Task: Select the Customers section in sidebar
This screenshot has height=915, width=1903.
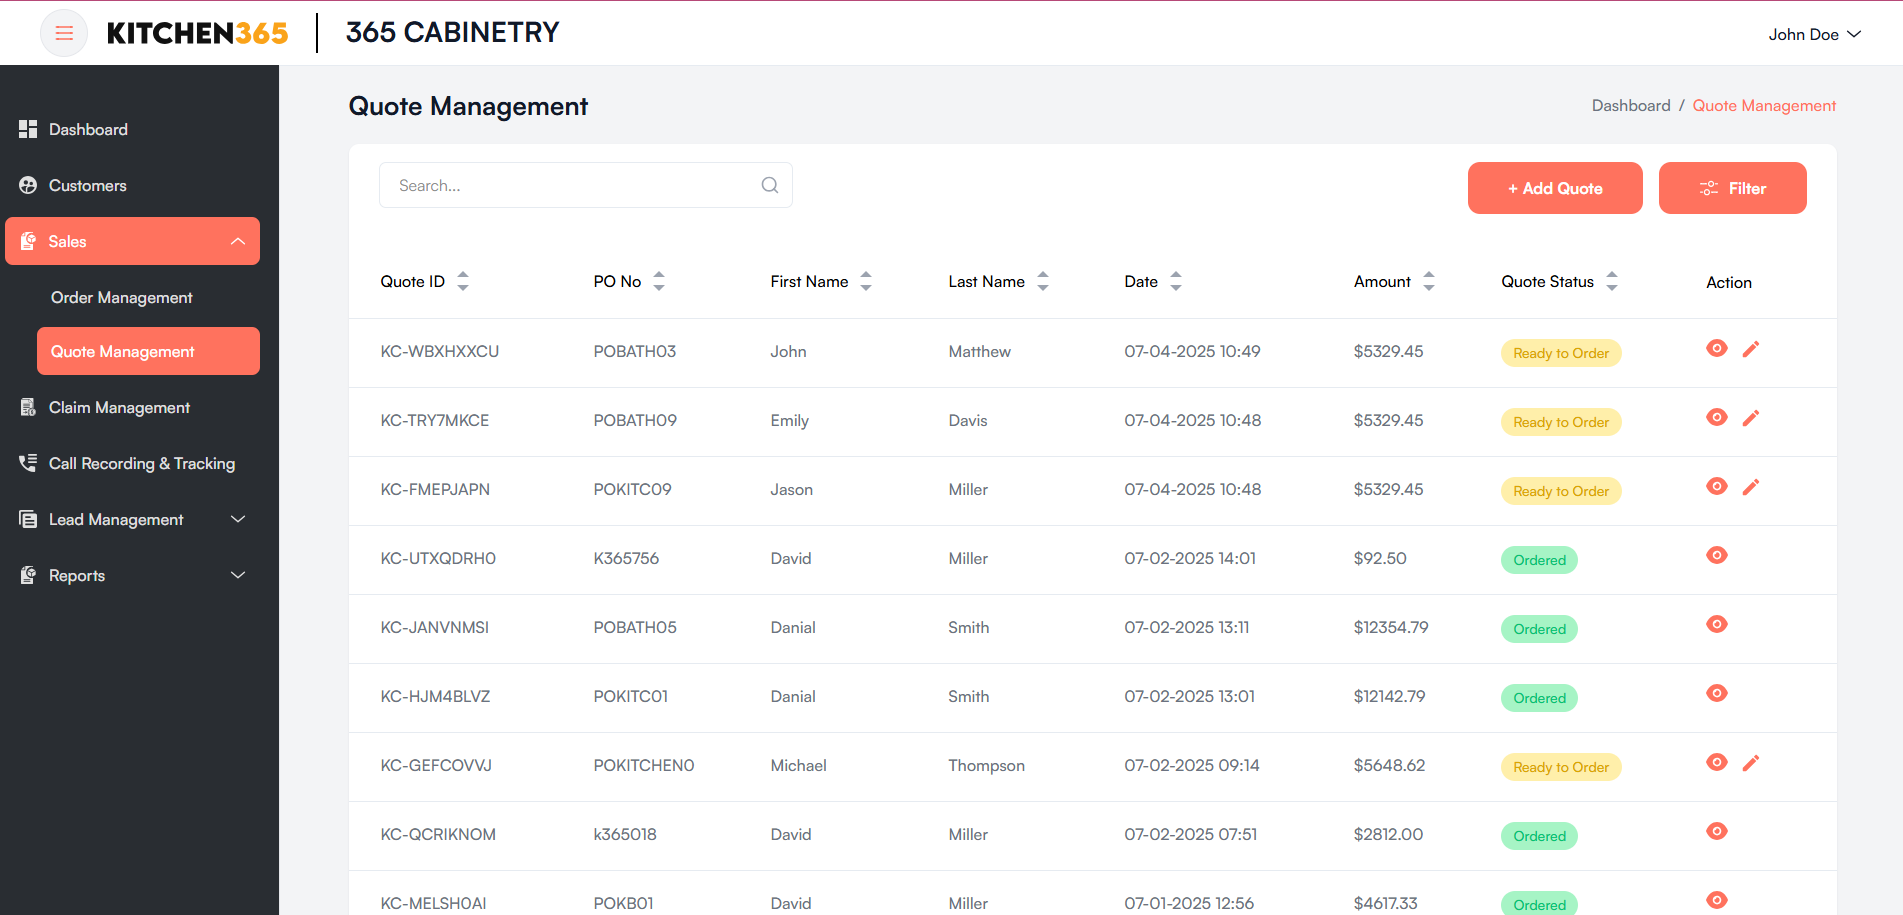Action: pyautogui.click(x=87, y=185)
